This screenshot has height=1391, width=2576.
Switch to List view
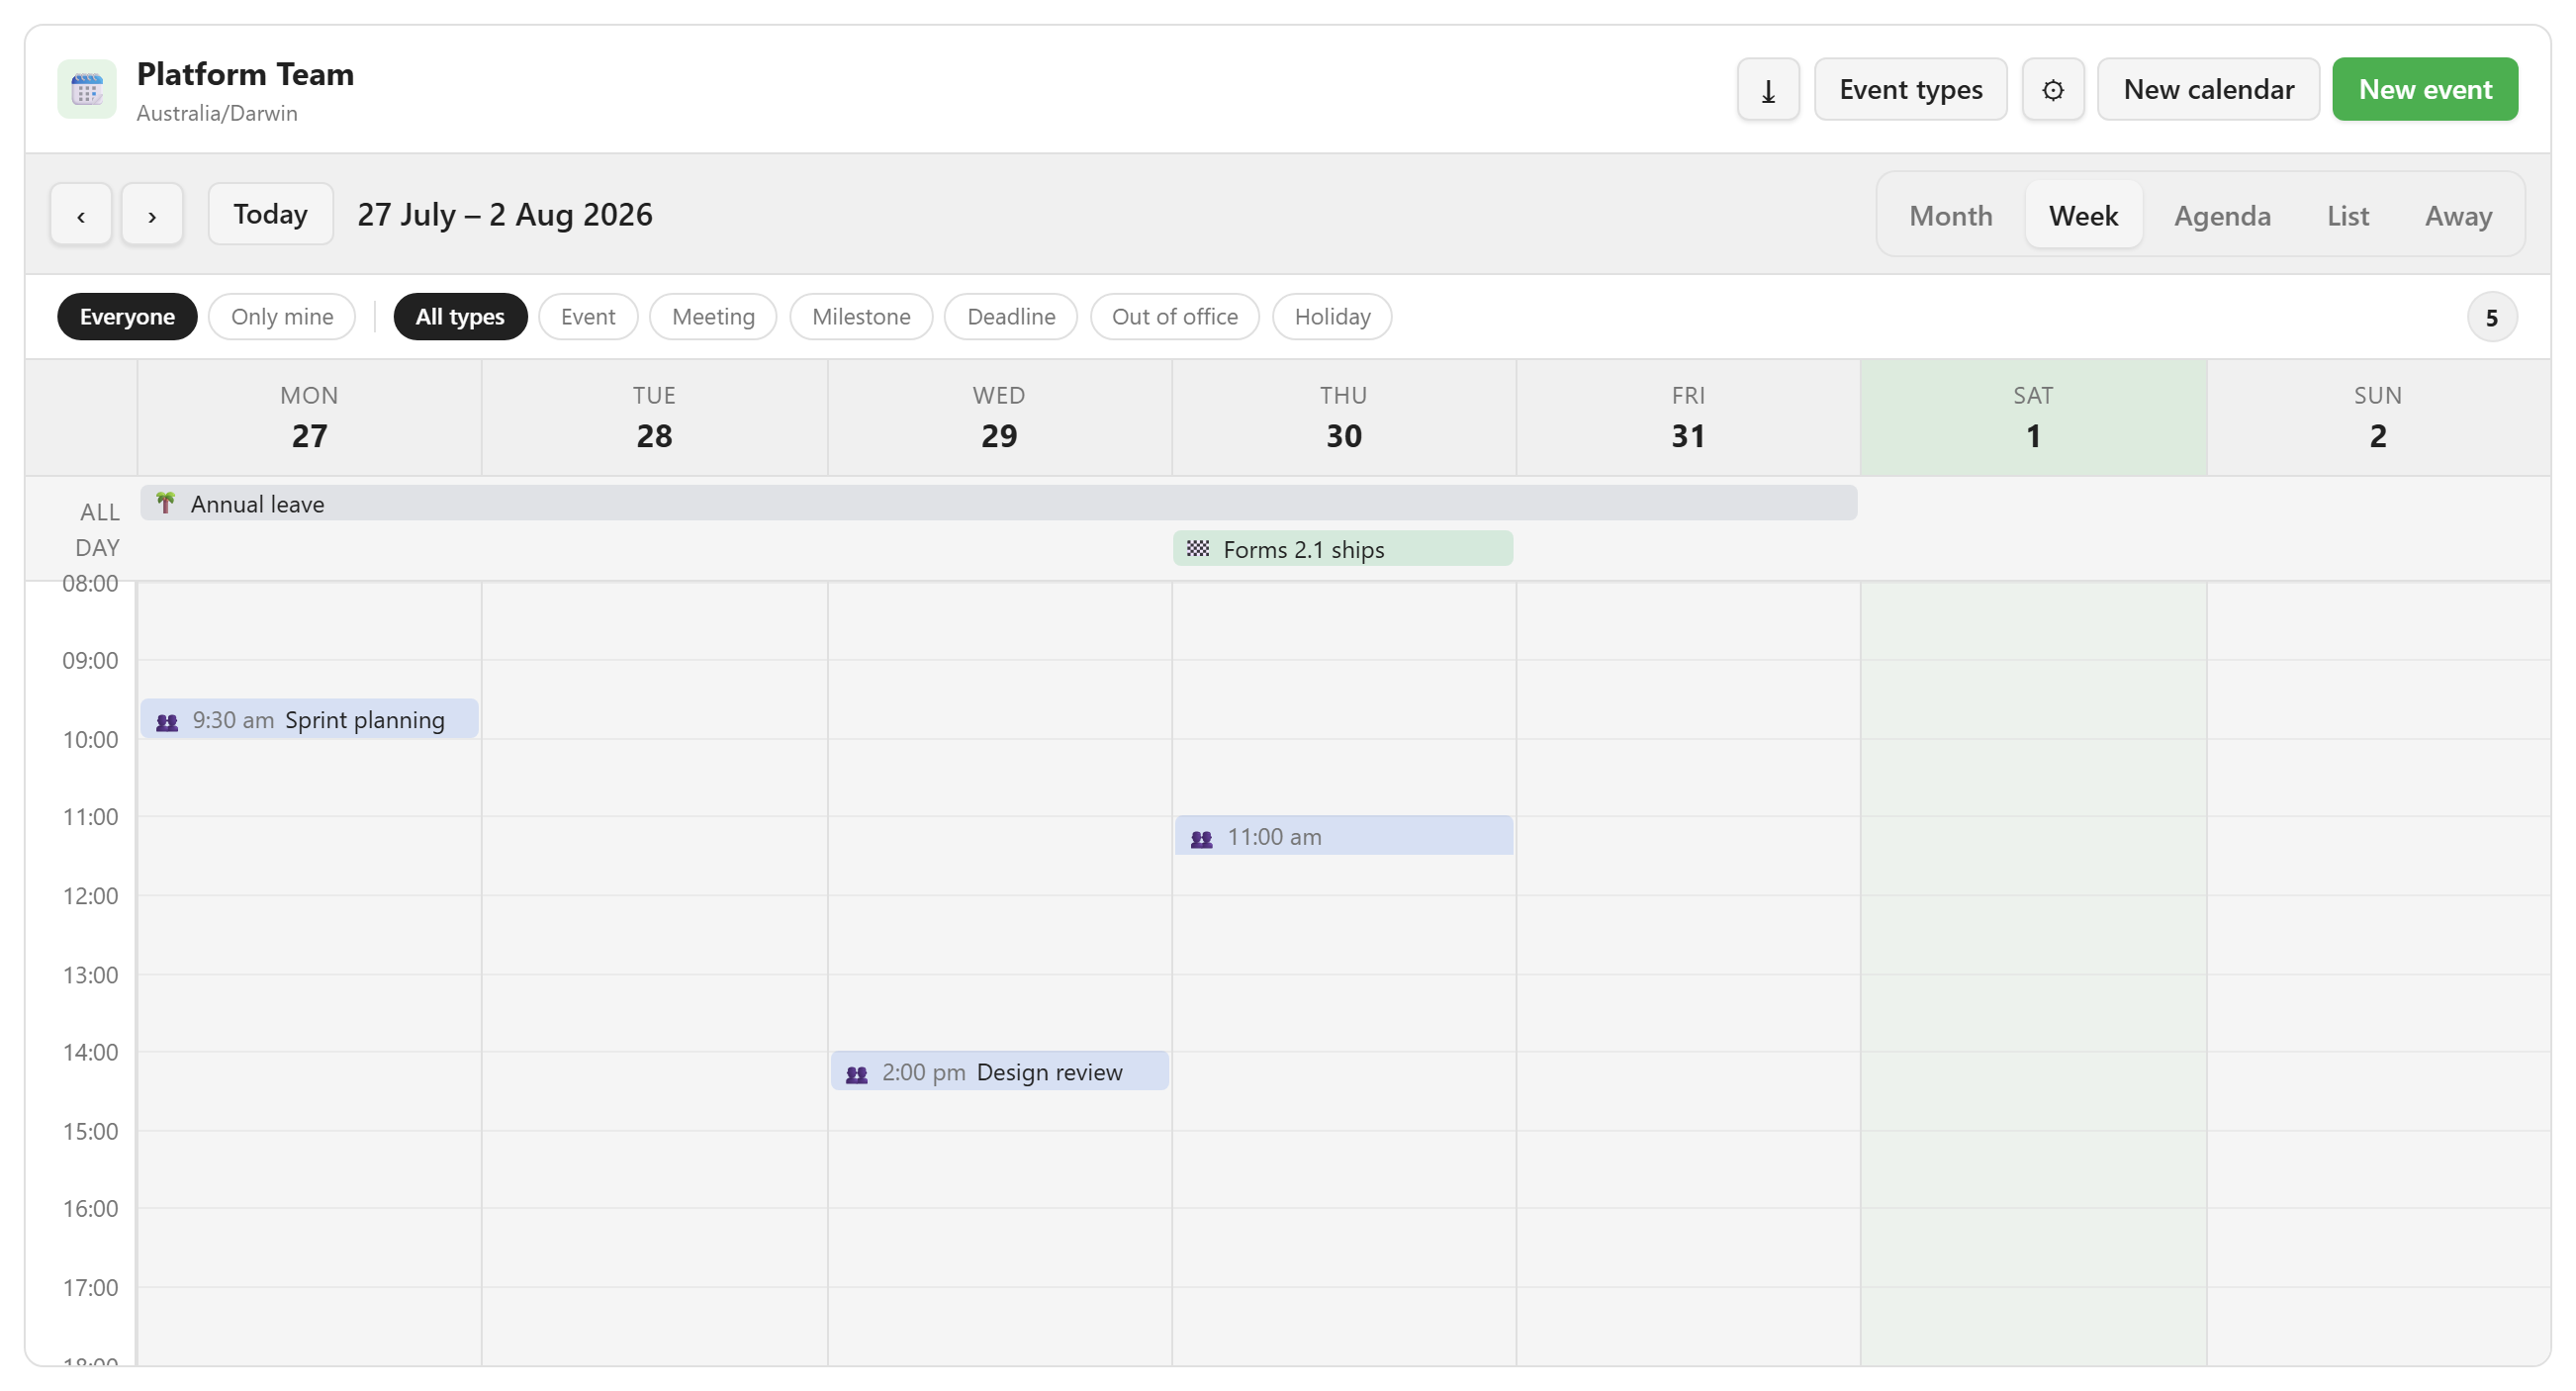pos(2346,215)
